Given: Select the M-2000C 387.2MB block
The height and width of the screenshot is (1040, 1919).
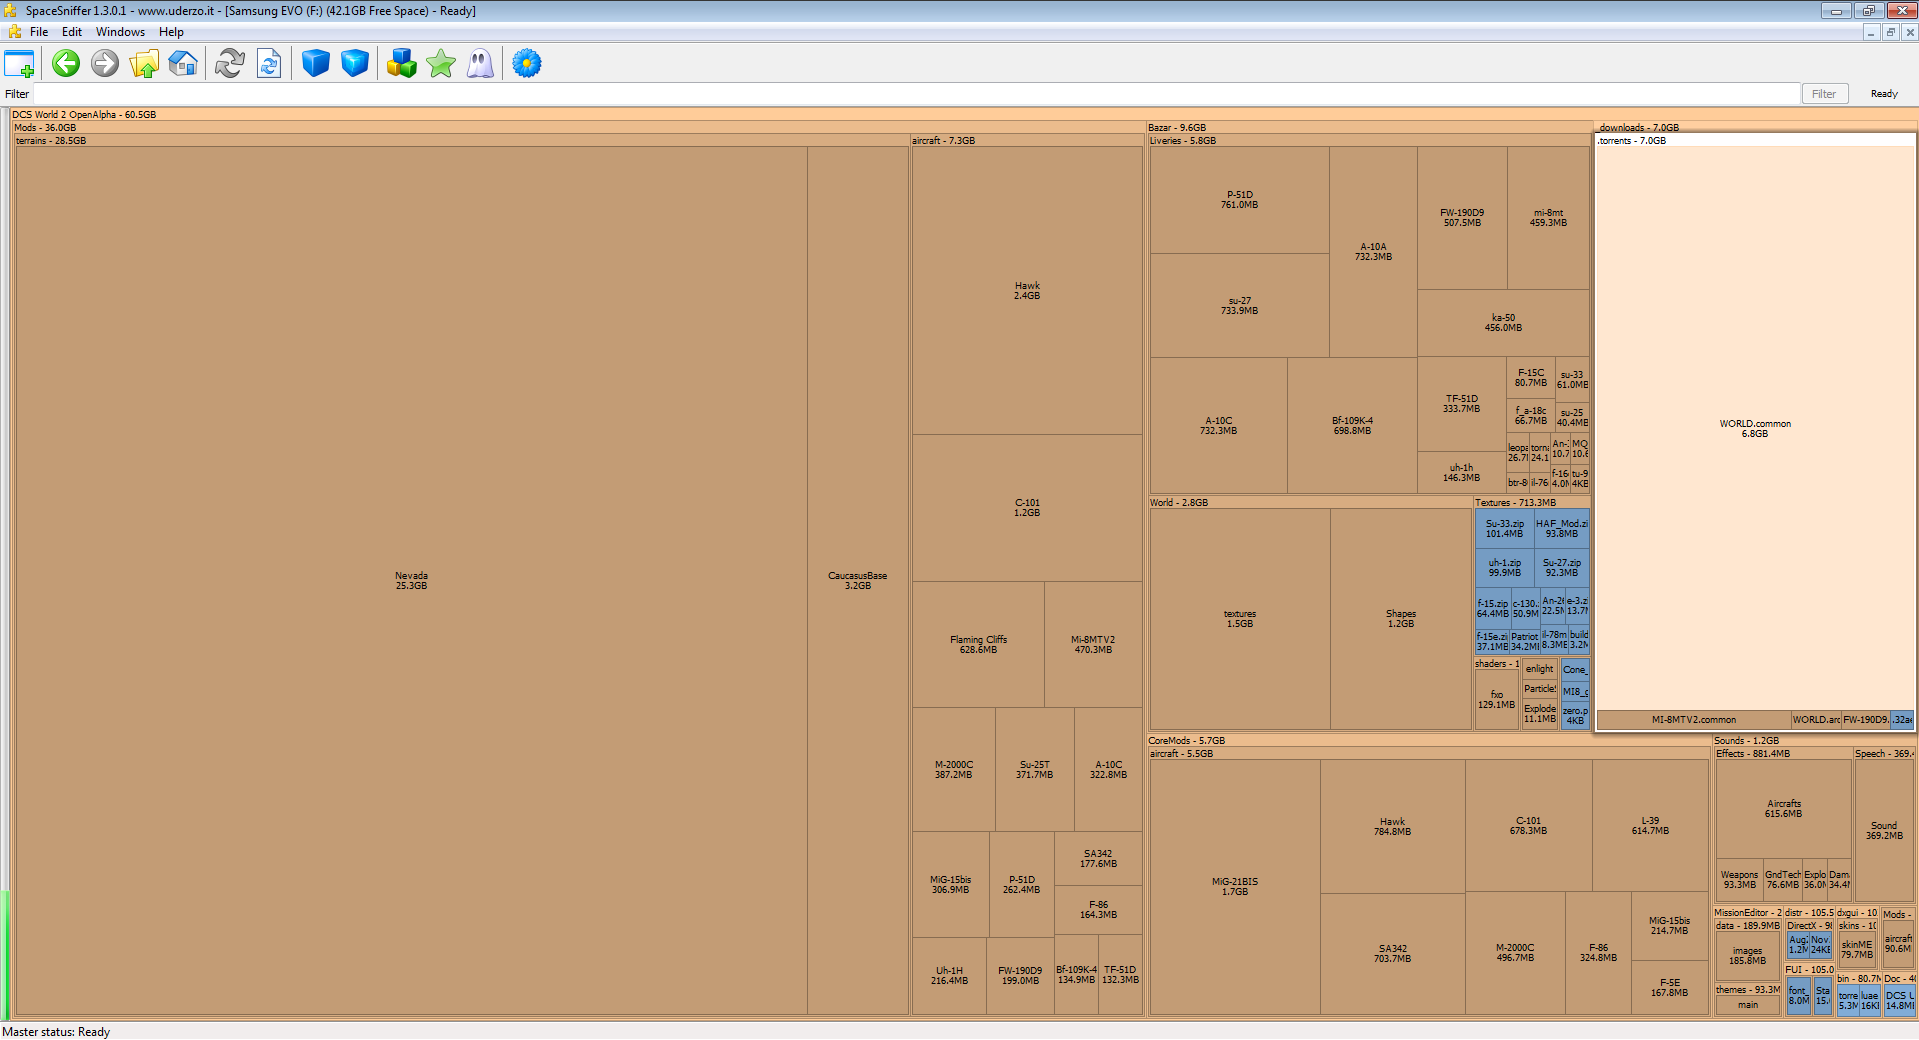Looking at the screenshot, I should coord(953,770).
